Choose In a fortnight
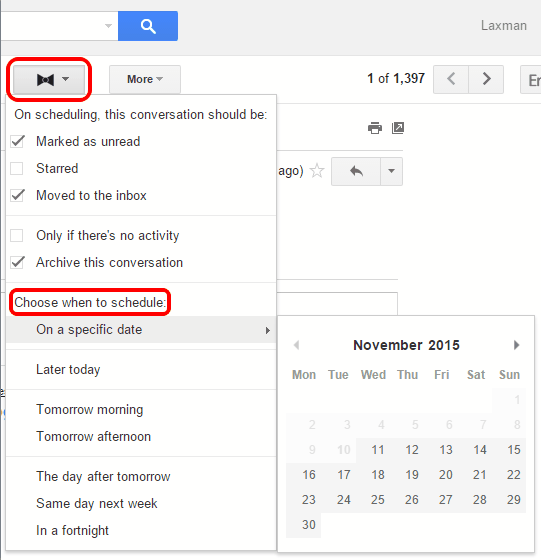This screenshot has height=560, width=541. tap(141, 531)
